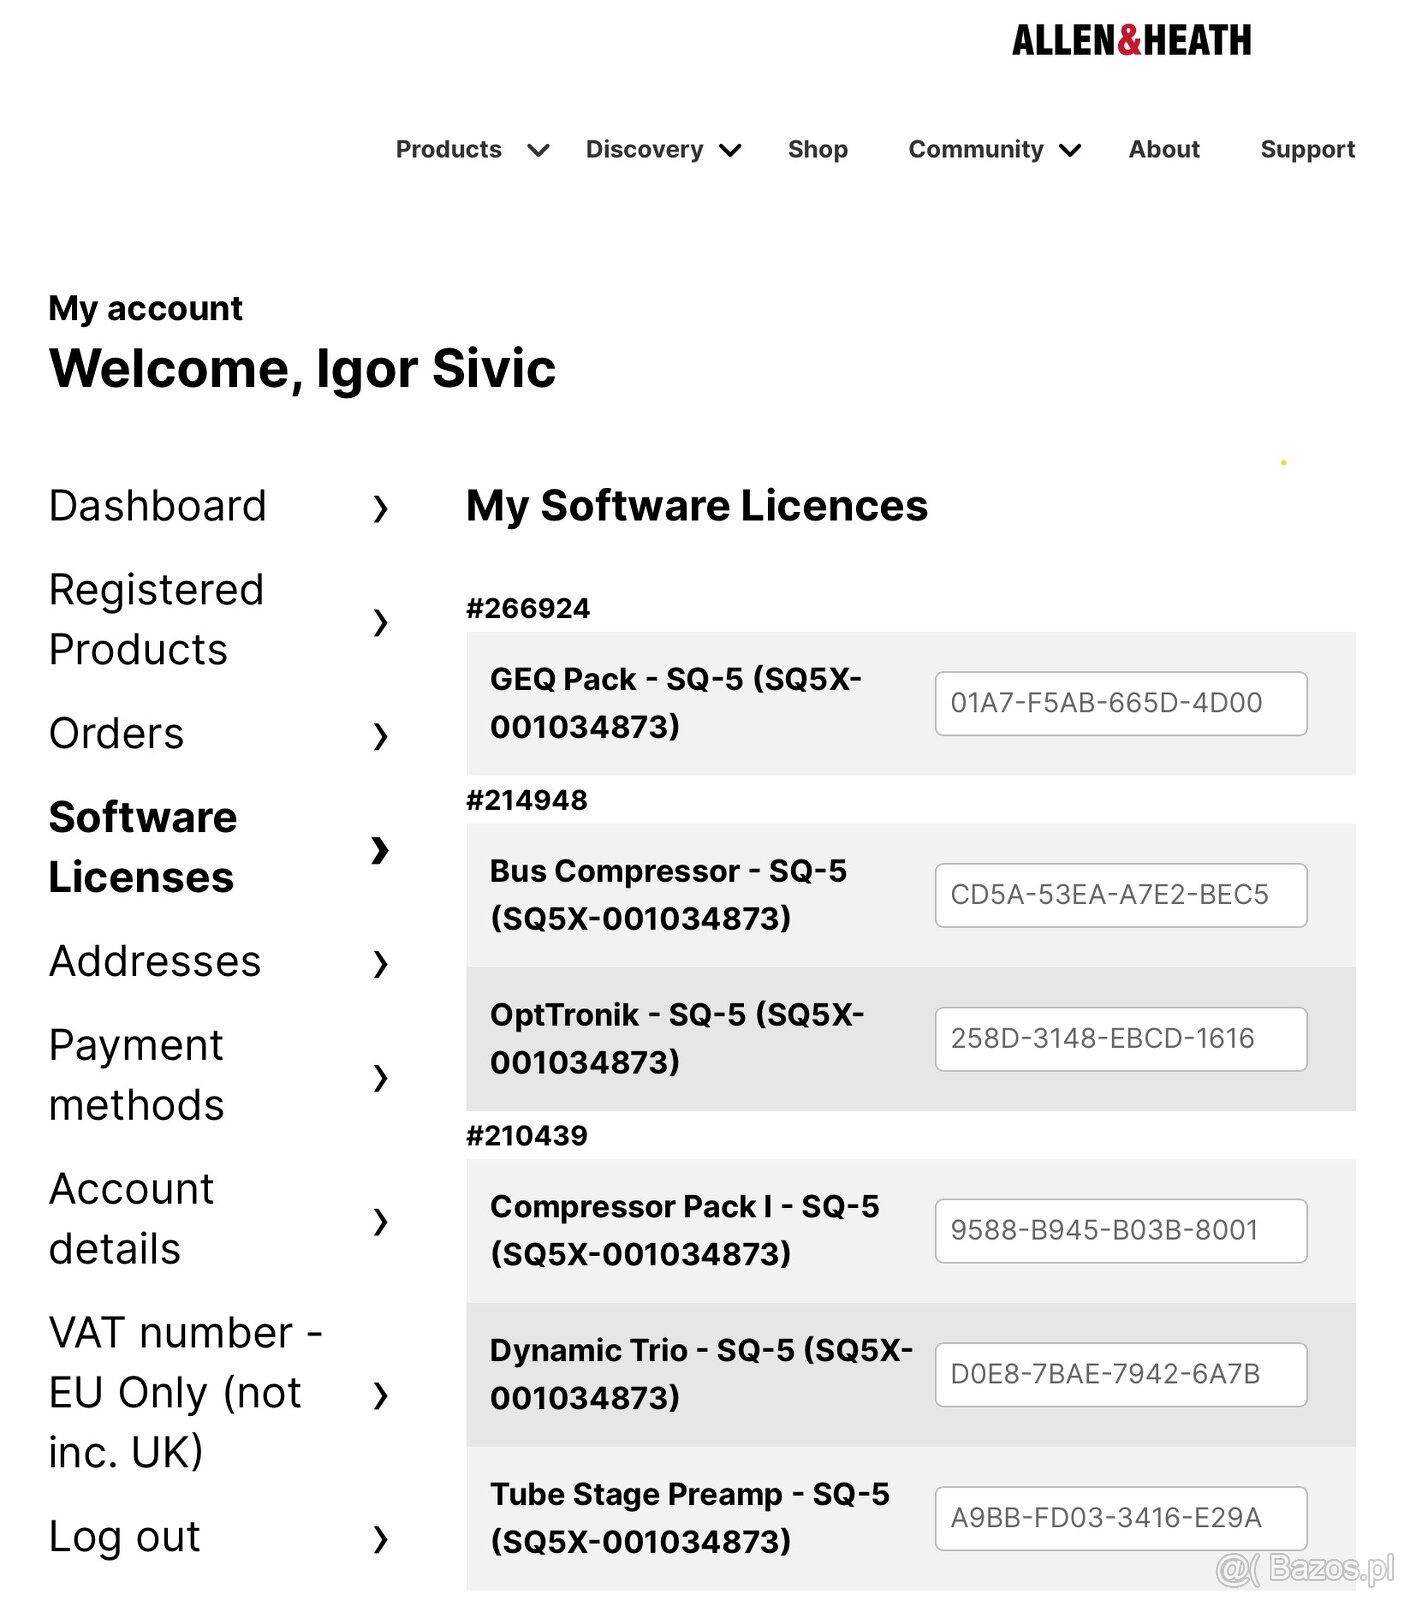Click order number #214948
The image size is (1404, 1600).
527,800
